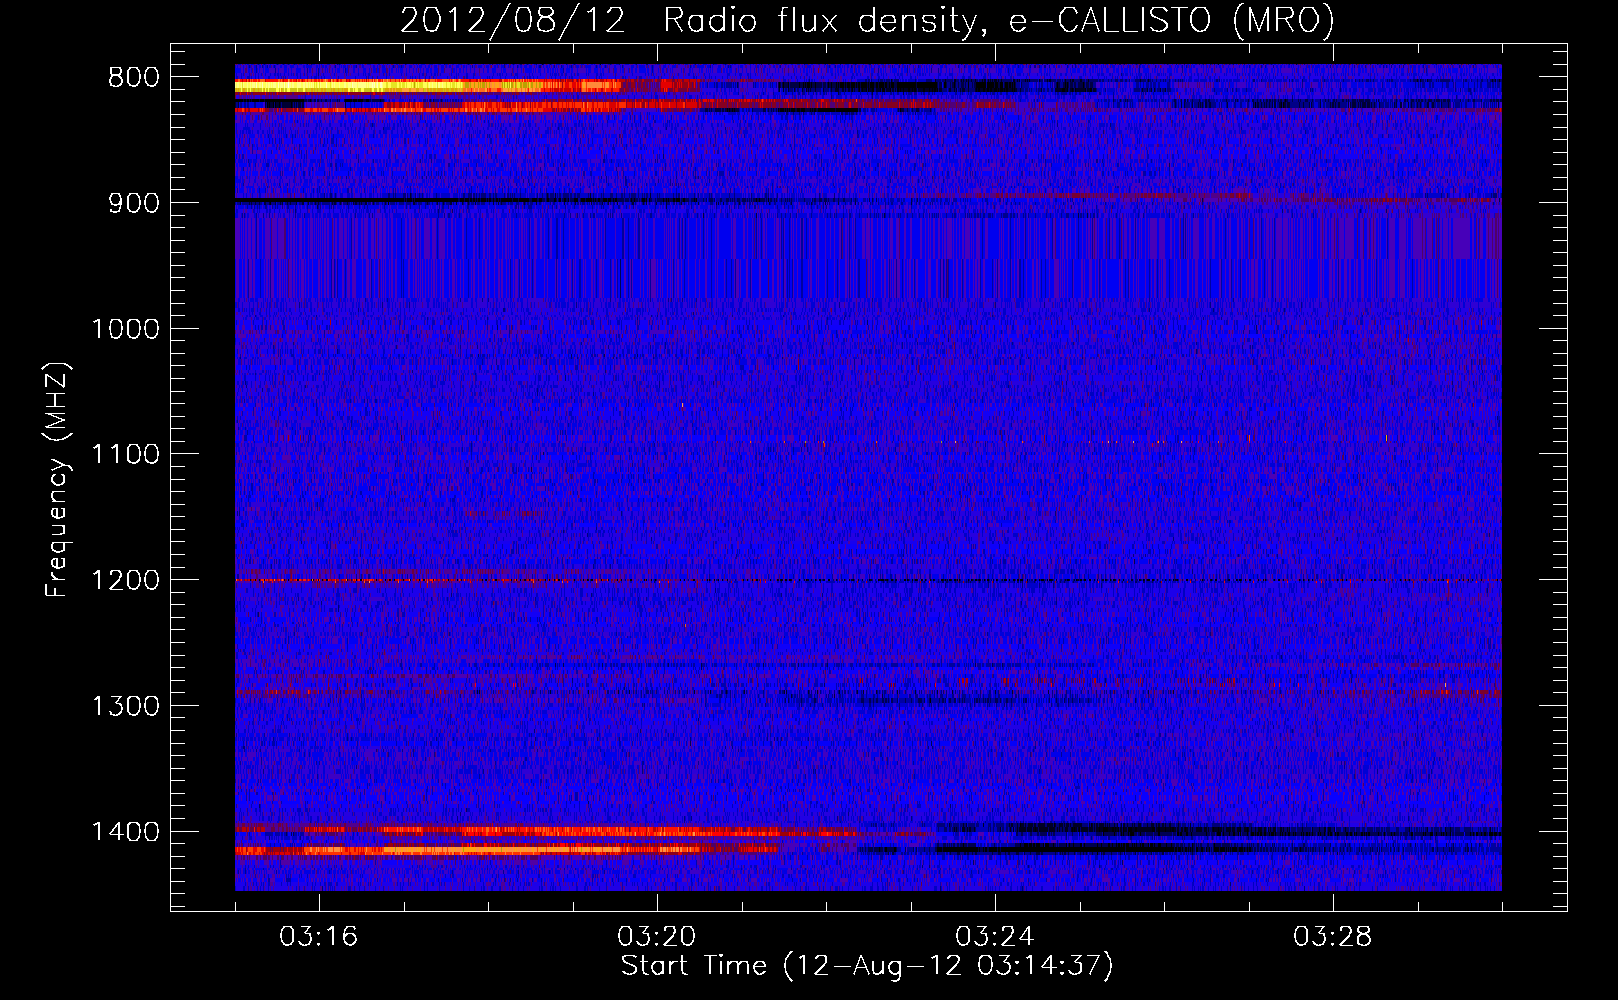Click the 1000 frequency tick label
The height and width of the screenshot is (1000, 1618).
(x=125, y=329)
